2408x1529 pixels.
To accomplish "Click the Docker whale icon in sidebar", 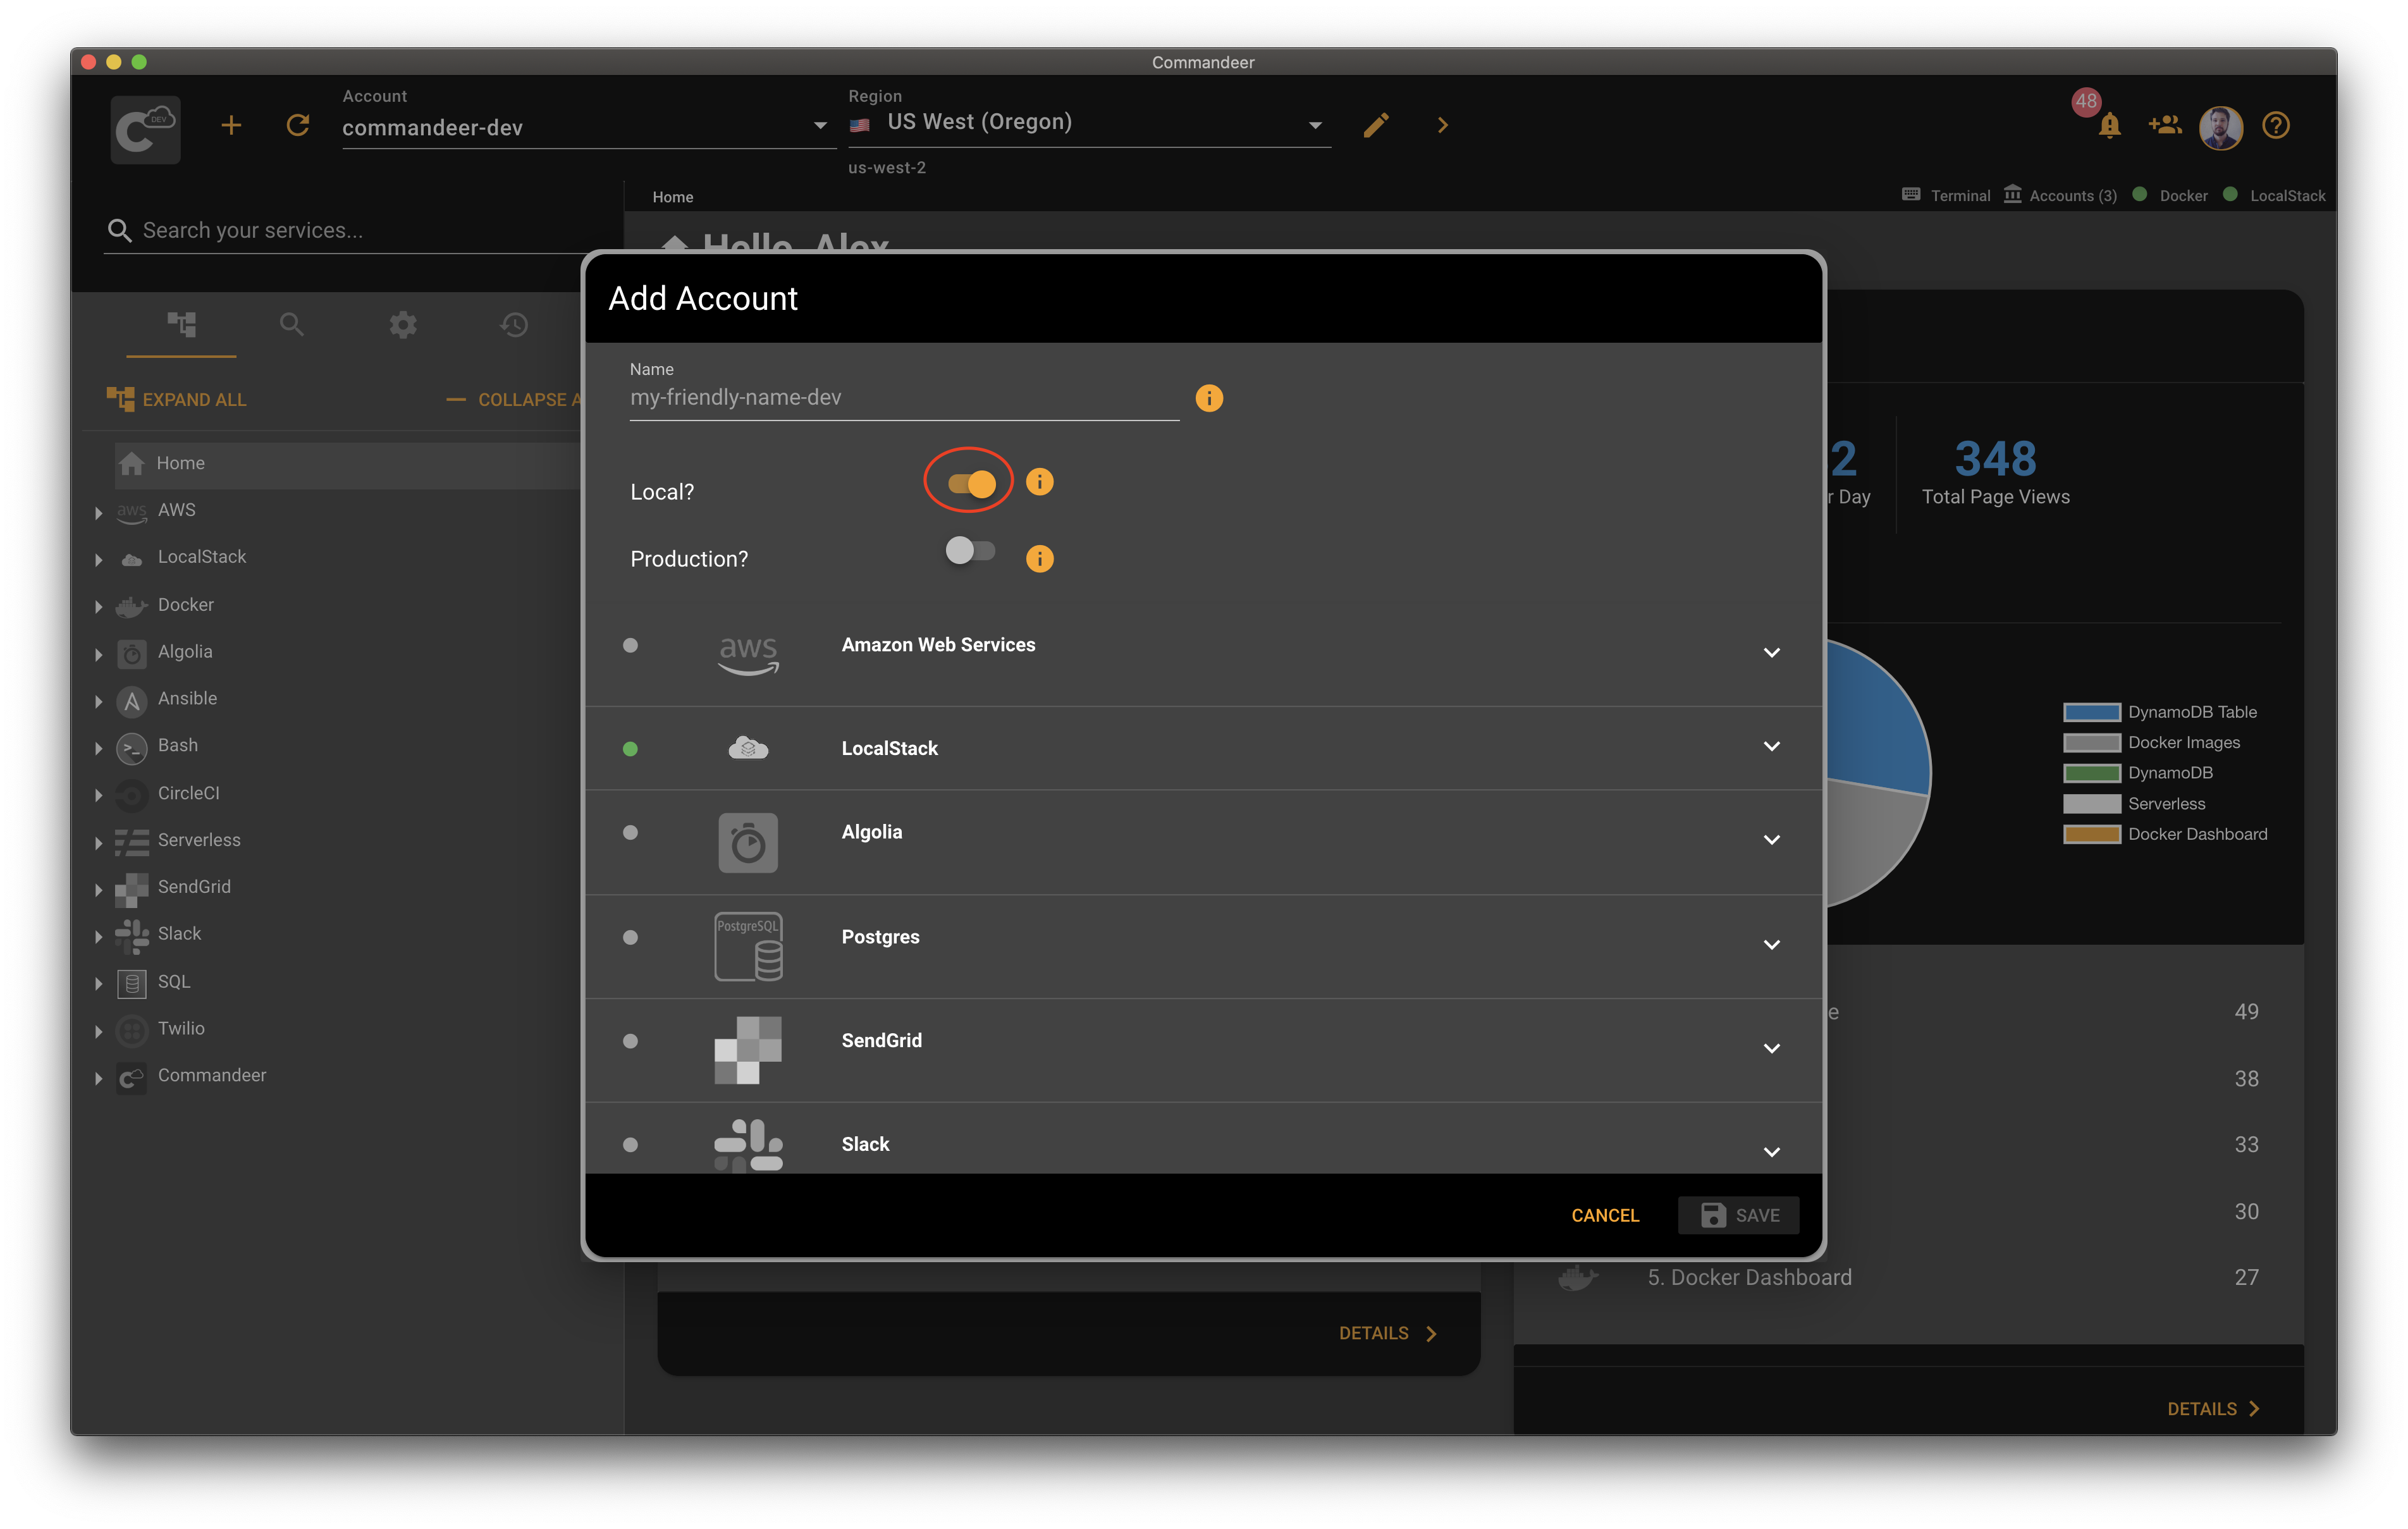I will pyautogui.click(x=131, y=606).
